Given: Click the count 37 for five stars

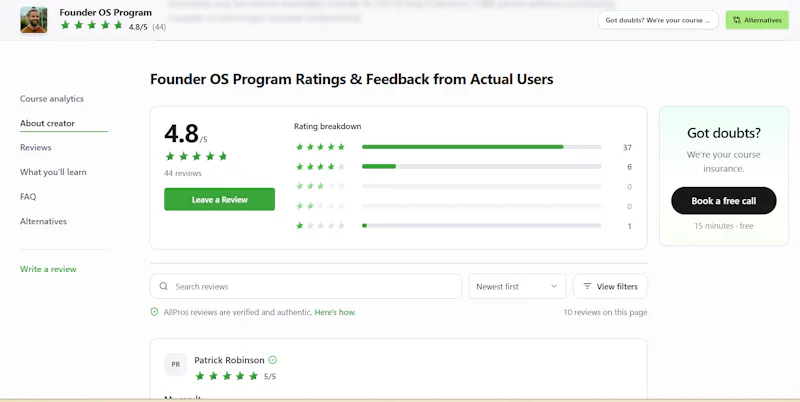Looking at the screenshot, I should [627, 147].
